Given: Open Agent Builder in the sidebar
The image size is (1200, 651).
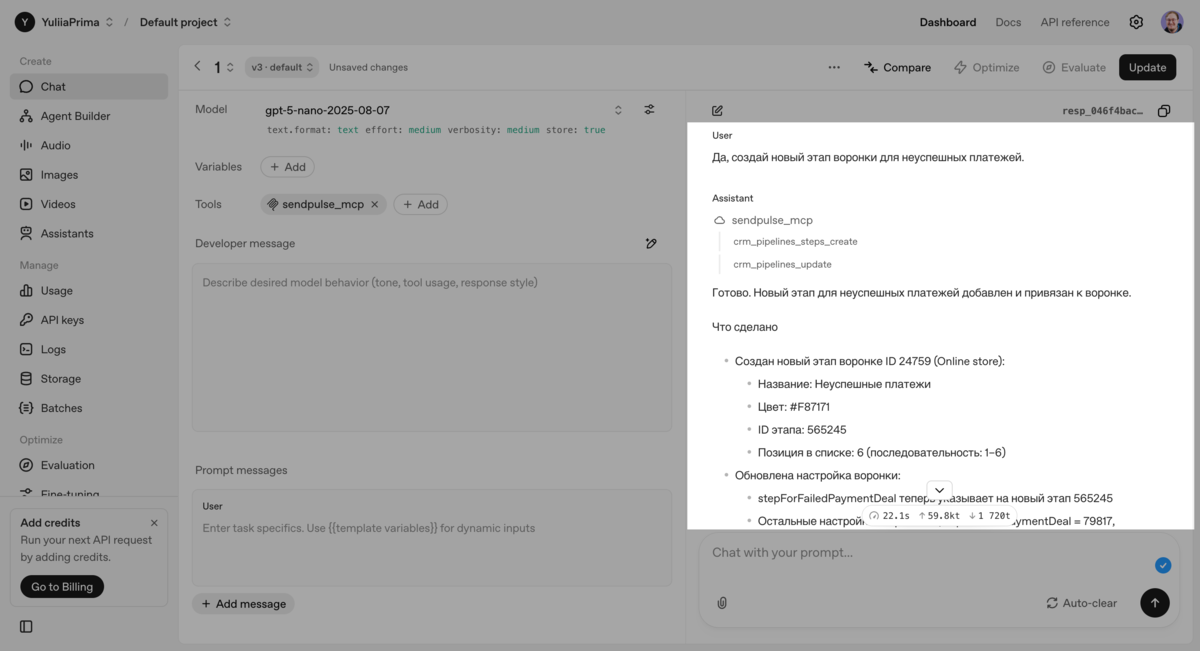Looking at the screenshot, I should click(75, 116).
